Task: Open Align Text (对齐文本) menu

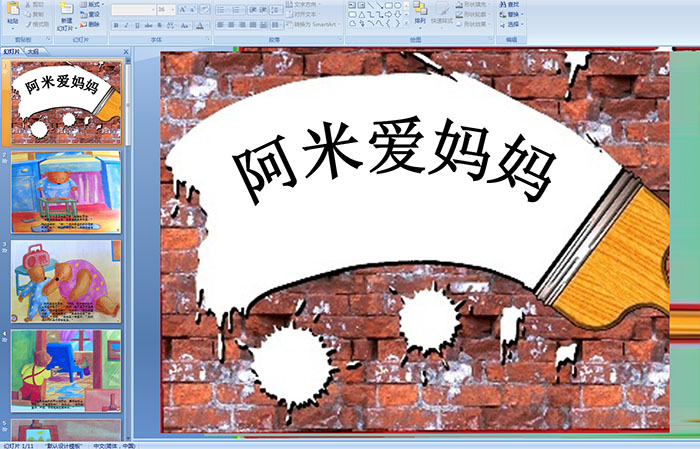Action: (x=303, y=14)
